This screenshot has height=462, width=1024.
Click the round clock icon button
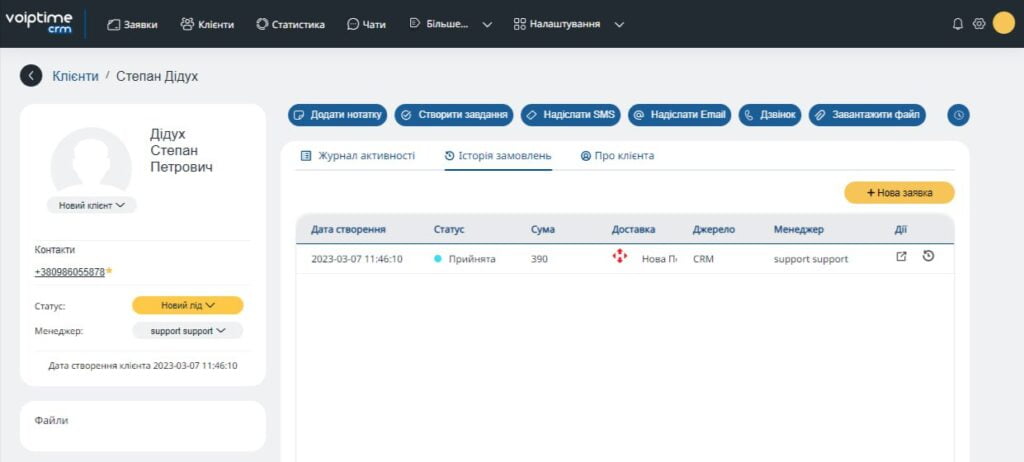point(958,115)
